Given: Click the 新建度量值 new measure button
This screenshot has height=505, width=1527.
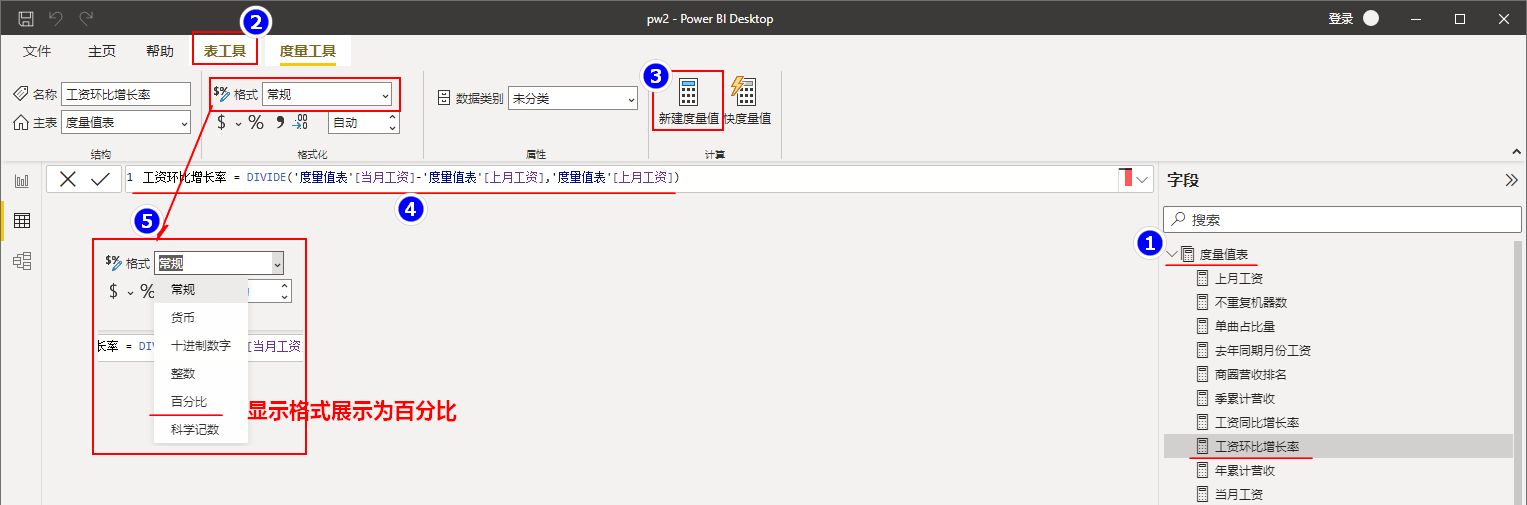Looking at the screenshot, I should pyautogui.click(x=688, y=101).
